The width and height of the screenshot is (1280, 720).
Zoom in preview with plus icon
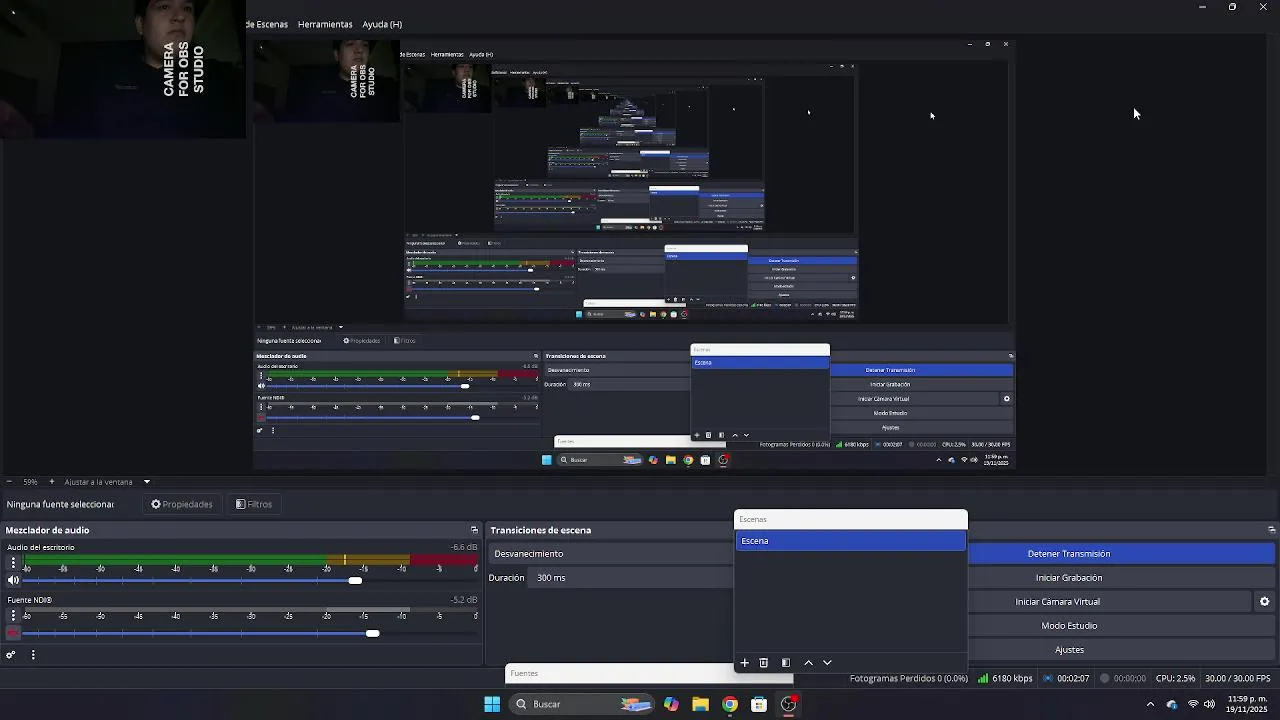(52, 482)
